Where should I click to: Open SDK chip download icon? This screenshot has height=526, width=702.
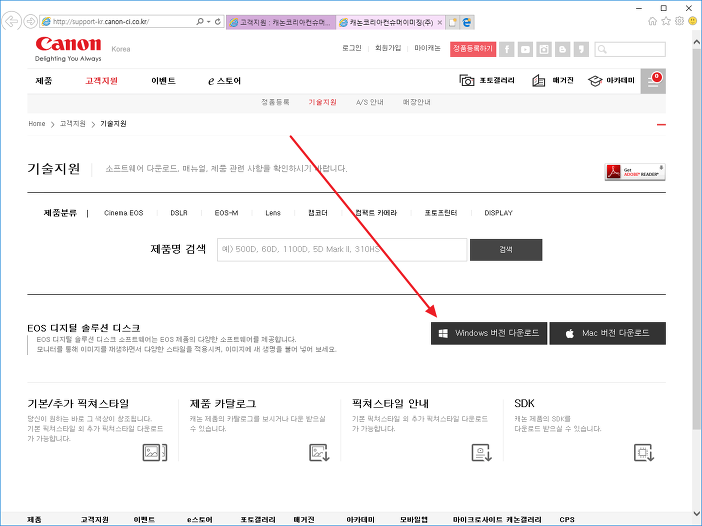(644, 453)
